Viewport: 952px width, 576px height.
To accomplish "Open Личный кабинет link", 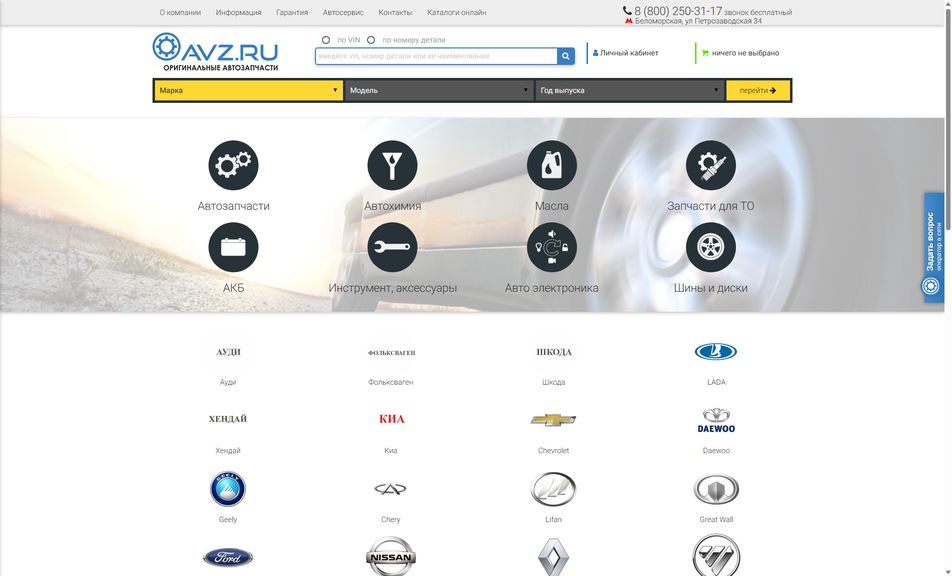I will [x=625, y=53].
